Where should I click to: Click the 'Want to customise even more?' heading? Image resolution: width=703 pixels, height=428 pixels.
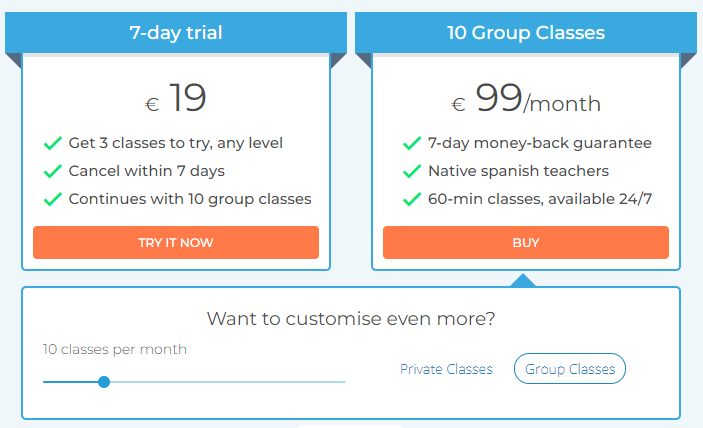pos(351,319)
